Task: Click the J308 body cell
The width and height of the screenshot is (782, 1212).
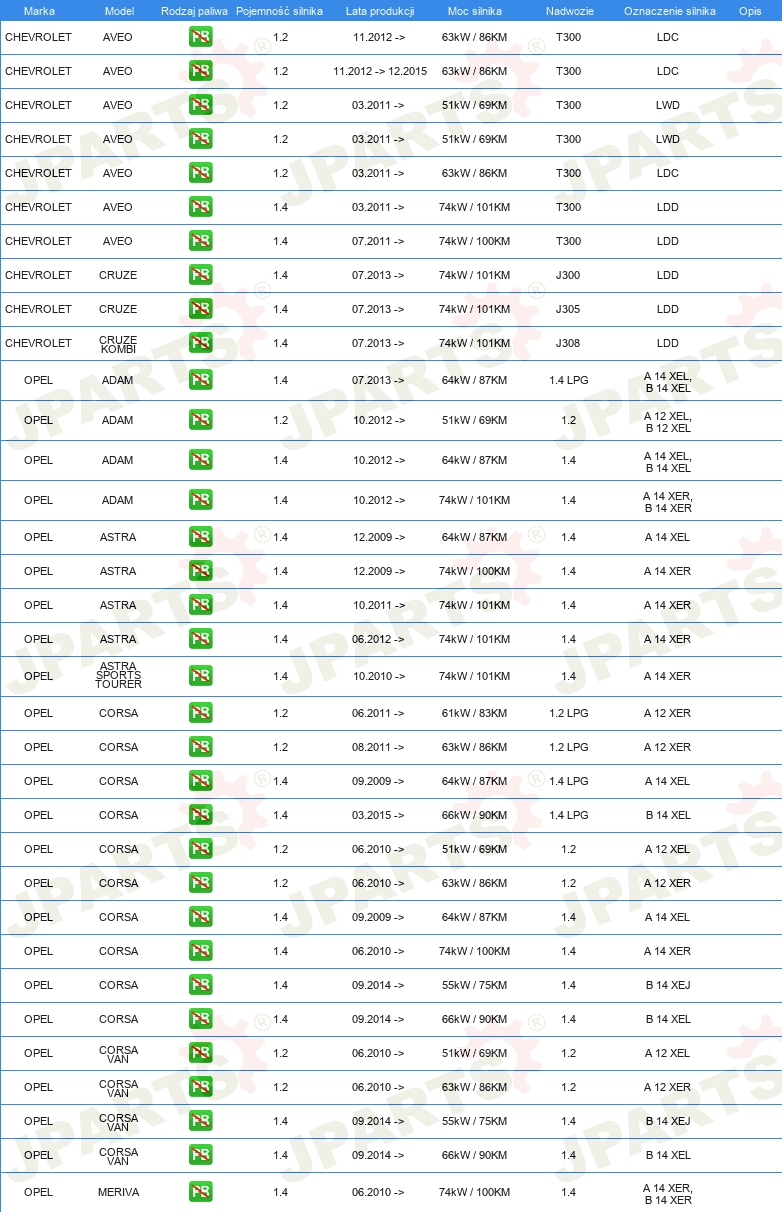Action: tap(568, 343)
